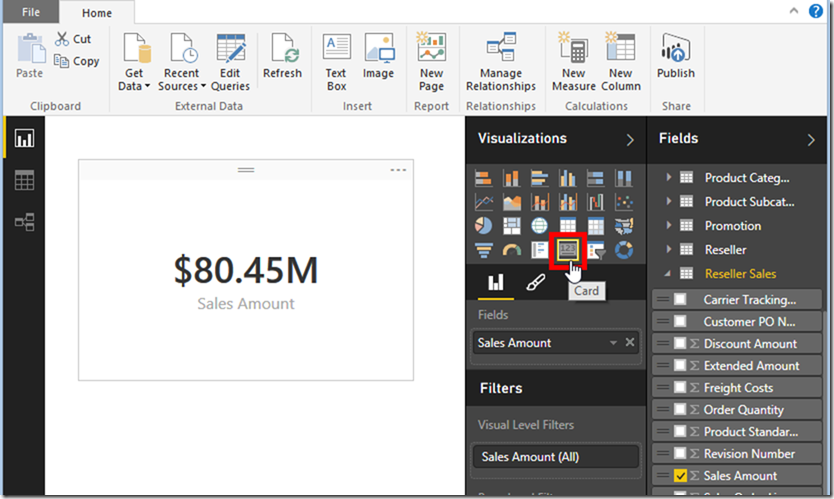Check the Product Standar... field

point(680,431)
